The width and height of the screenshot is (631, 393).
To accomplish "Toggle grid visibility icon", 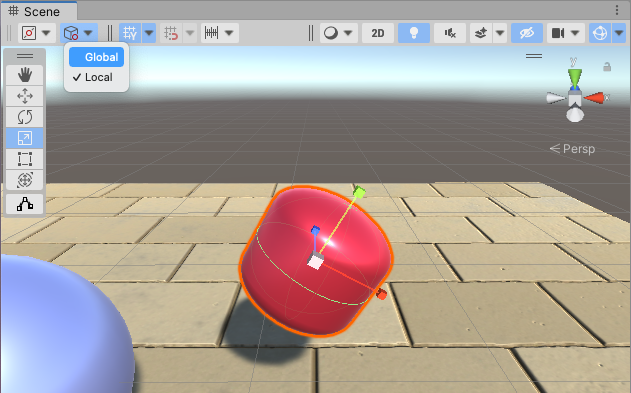I will click(x=130, y=33).
